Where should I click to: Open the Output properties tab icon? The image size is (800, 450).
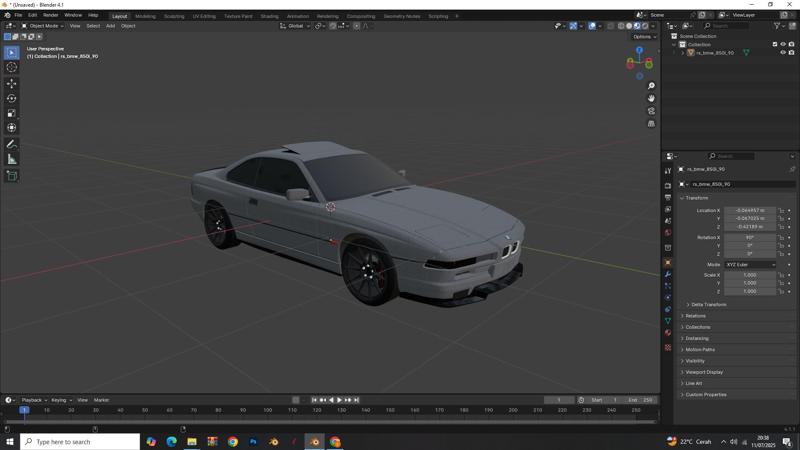click(x=668, y=197)
